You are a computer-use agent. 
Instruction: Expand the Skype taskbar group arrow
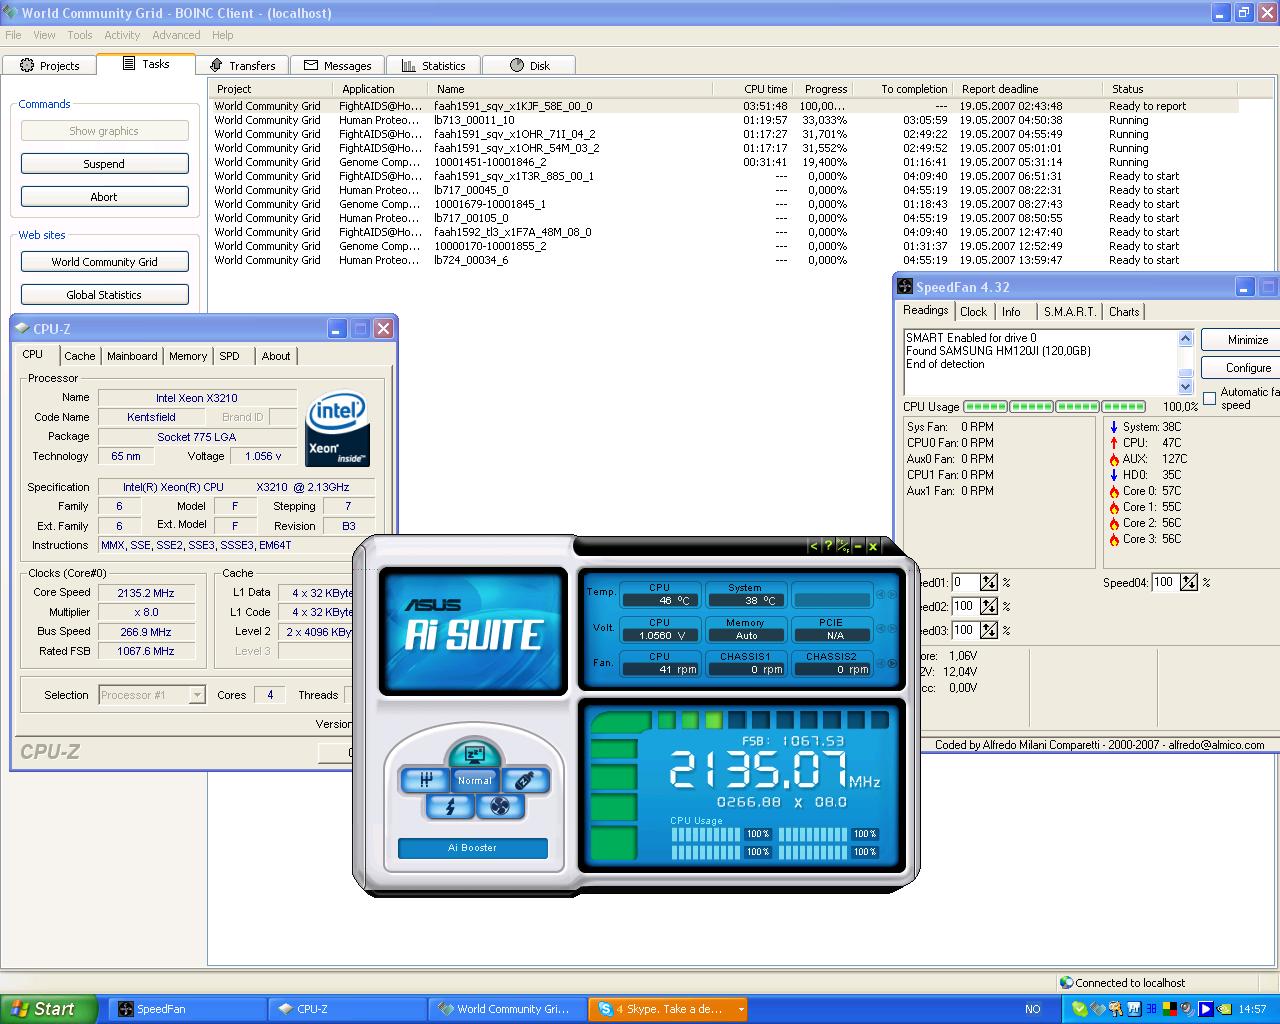click(741, 1009)
